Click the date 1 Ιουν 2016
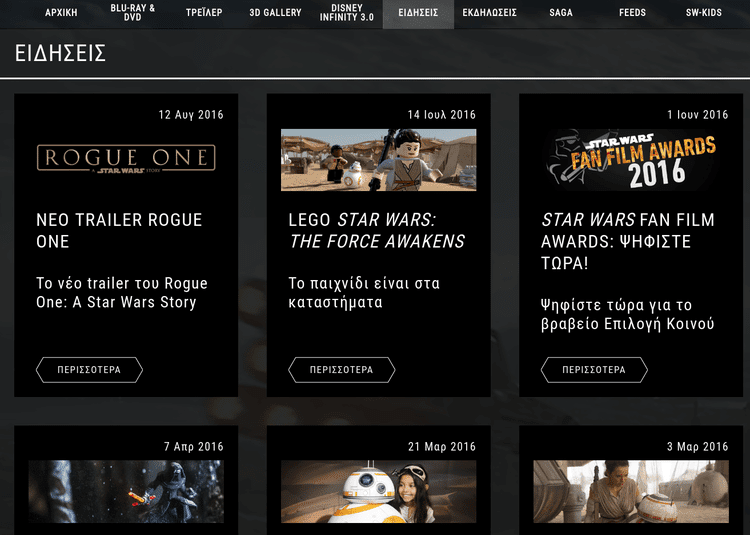Image resolution: width=750 pixels, height=535 pixels. coord(697,115)
